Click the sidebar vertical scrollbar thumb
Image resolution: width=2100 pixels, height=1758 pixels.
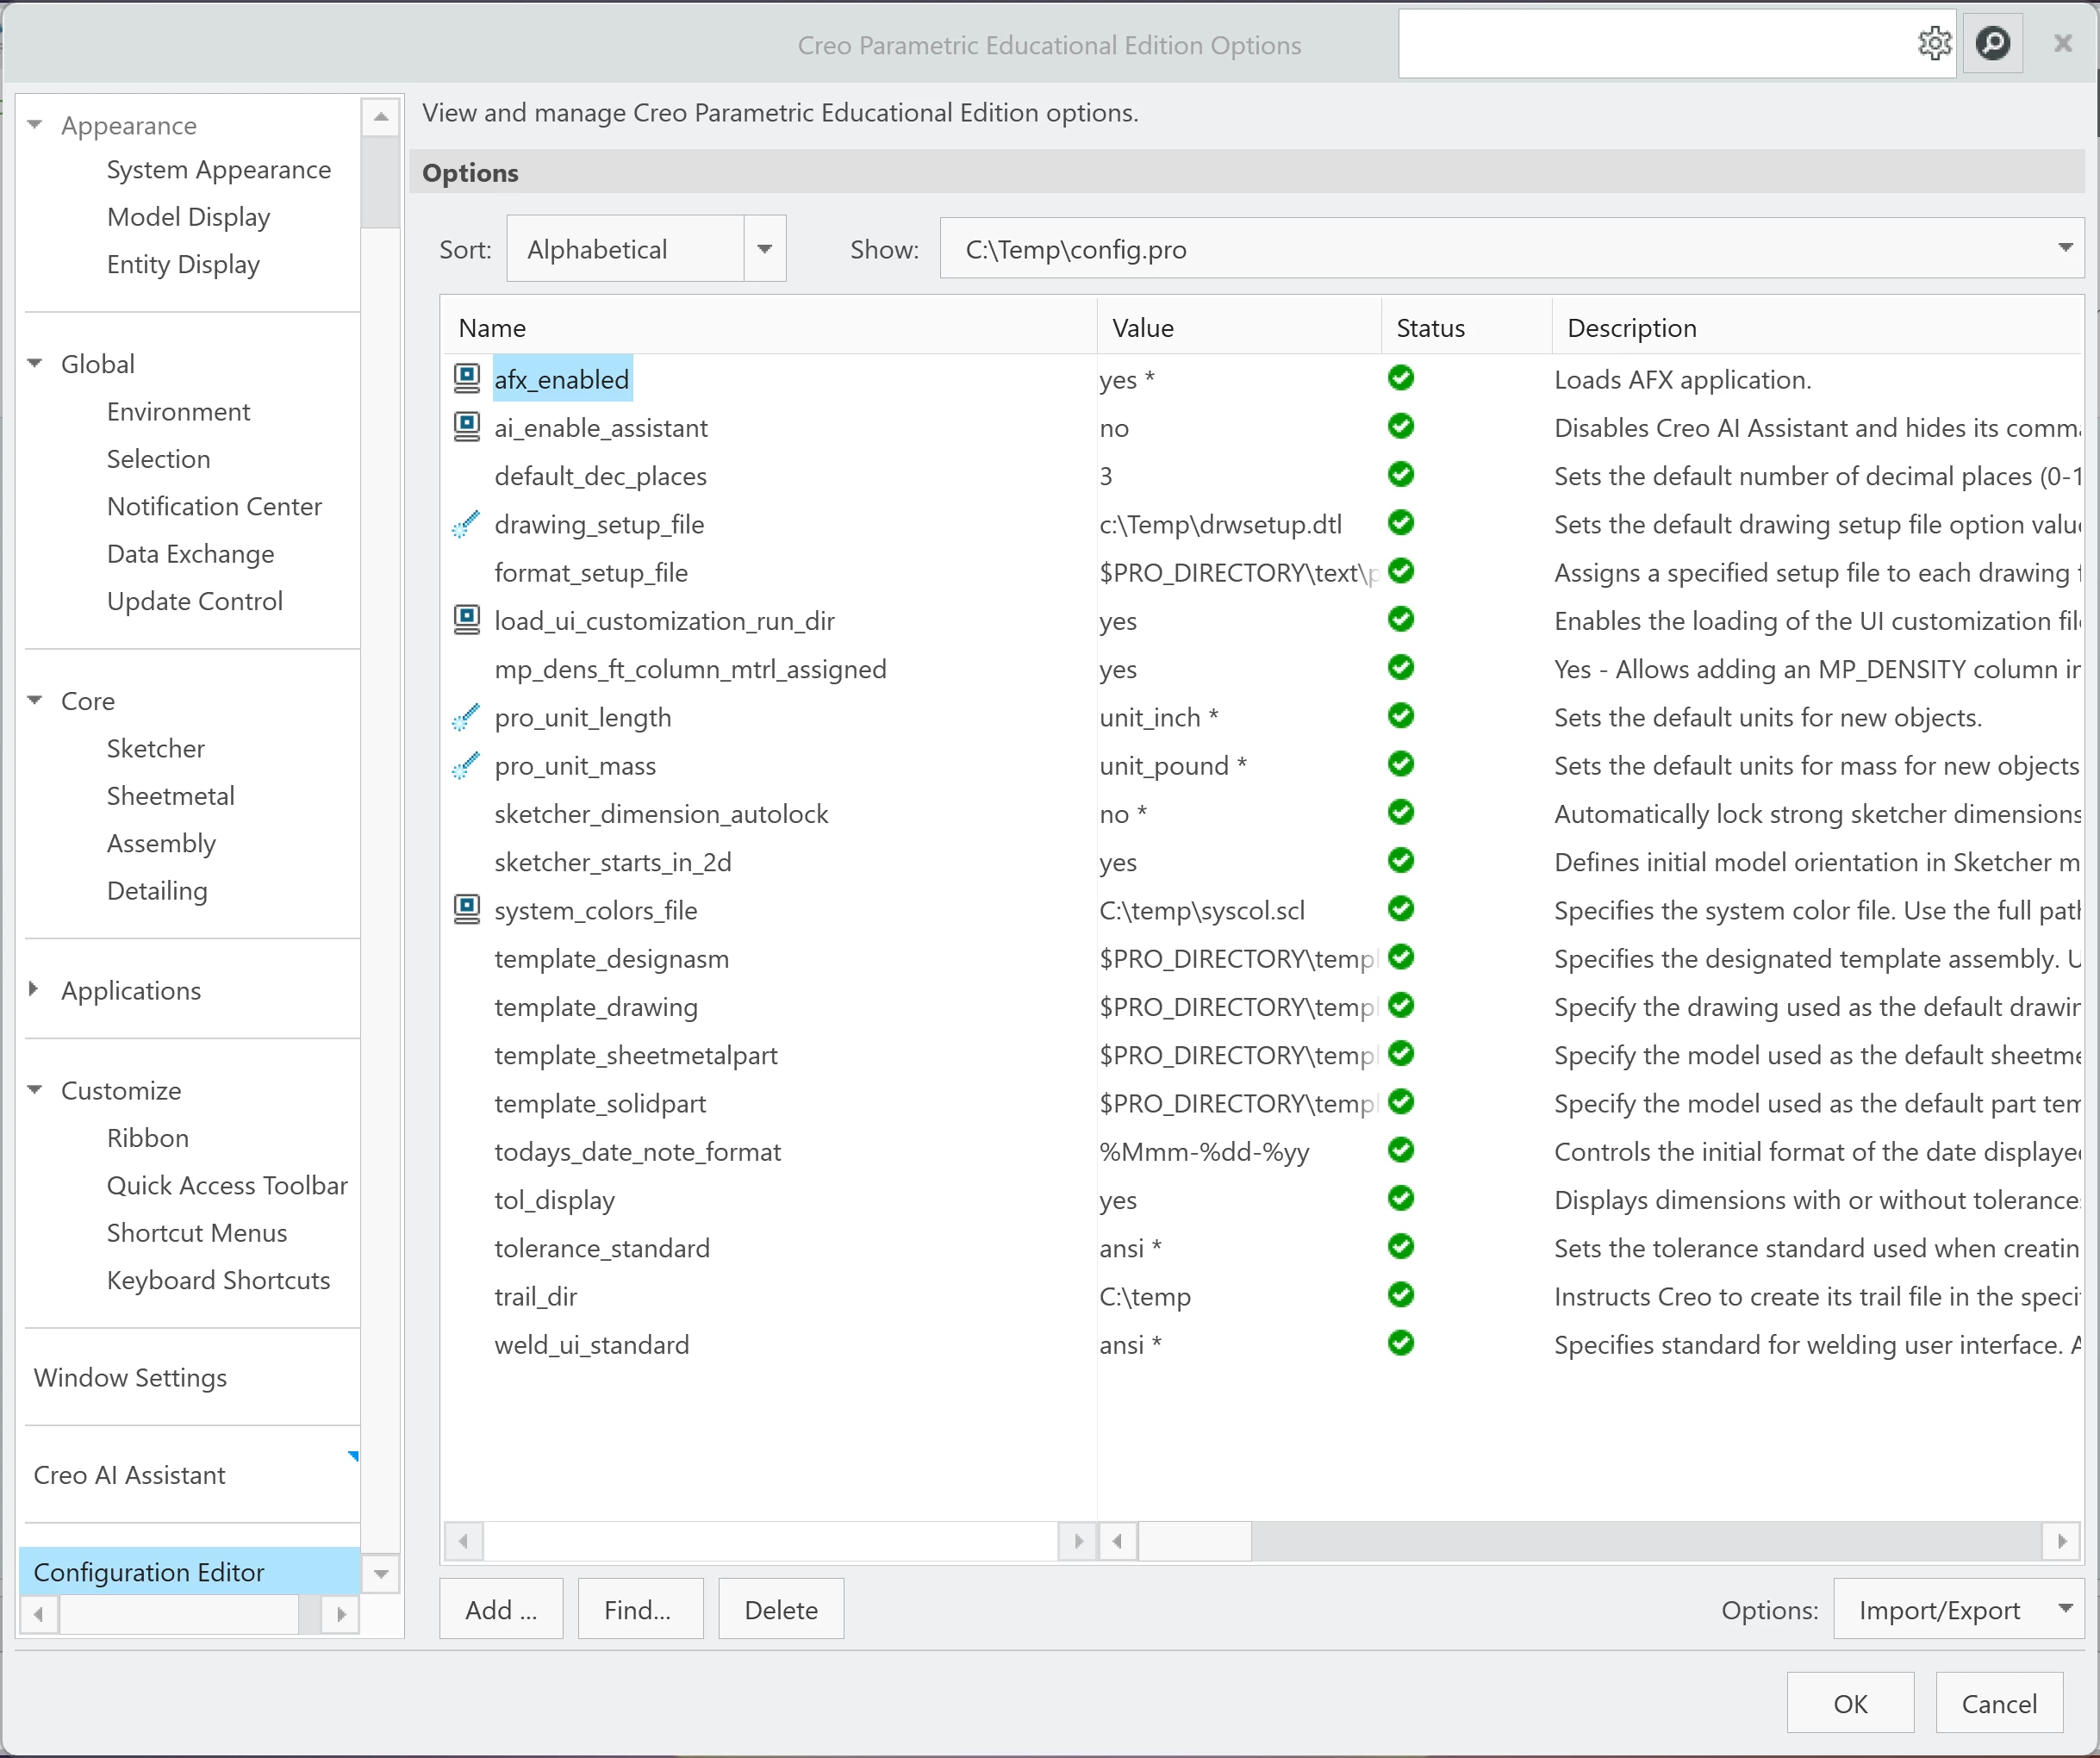(380, 182)
